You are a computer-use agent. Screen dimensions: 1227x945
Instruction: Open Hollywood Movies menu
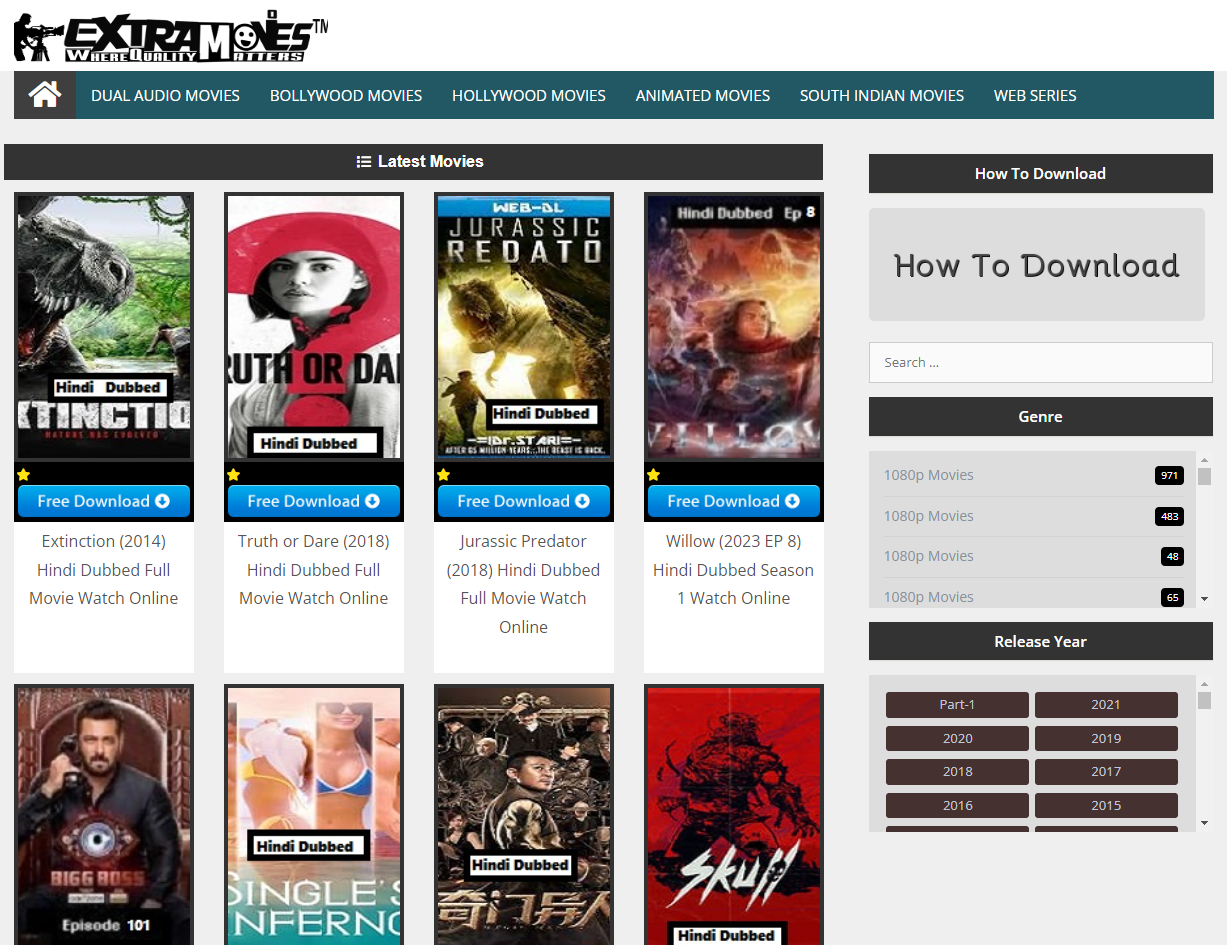pyautogui.click(x=529, y=96)
